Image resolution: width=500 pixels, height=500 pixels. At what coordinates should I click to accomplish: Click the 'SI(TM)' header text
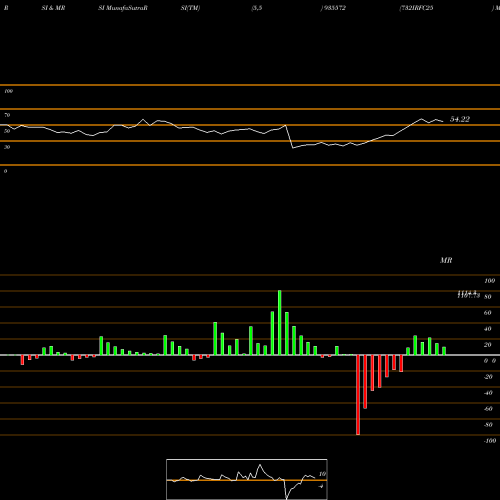click(x=190, y=8)
